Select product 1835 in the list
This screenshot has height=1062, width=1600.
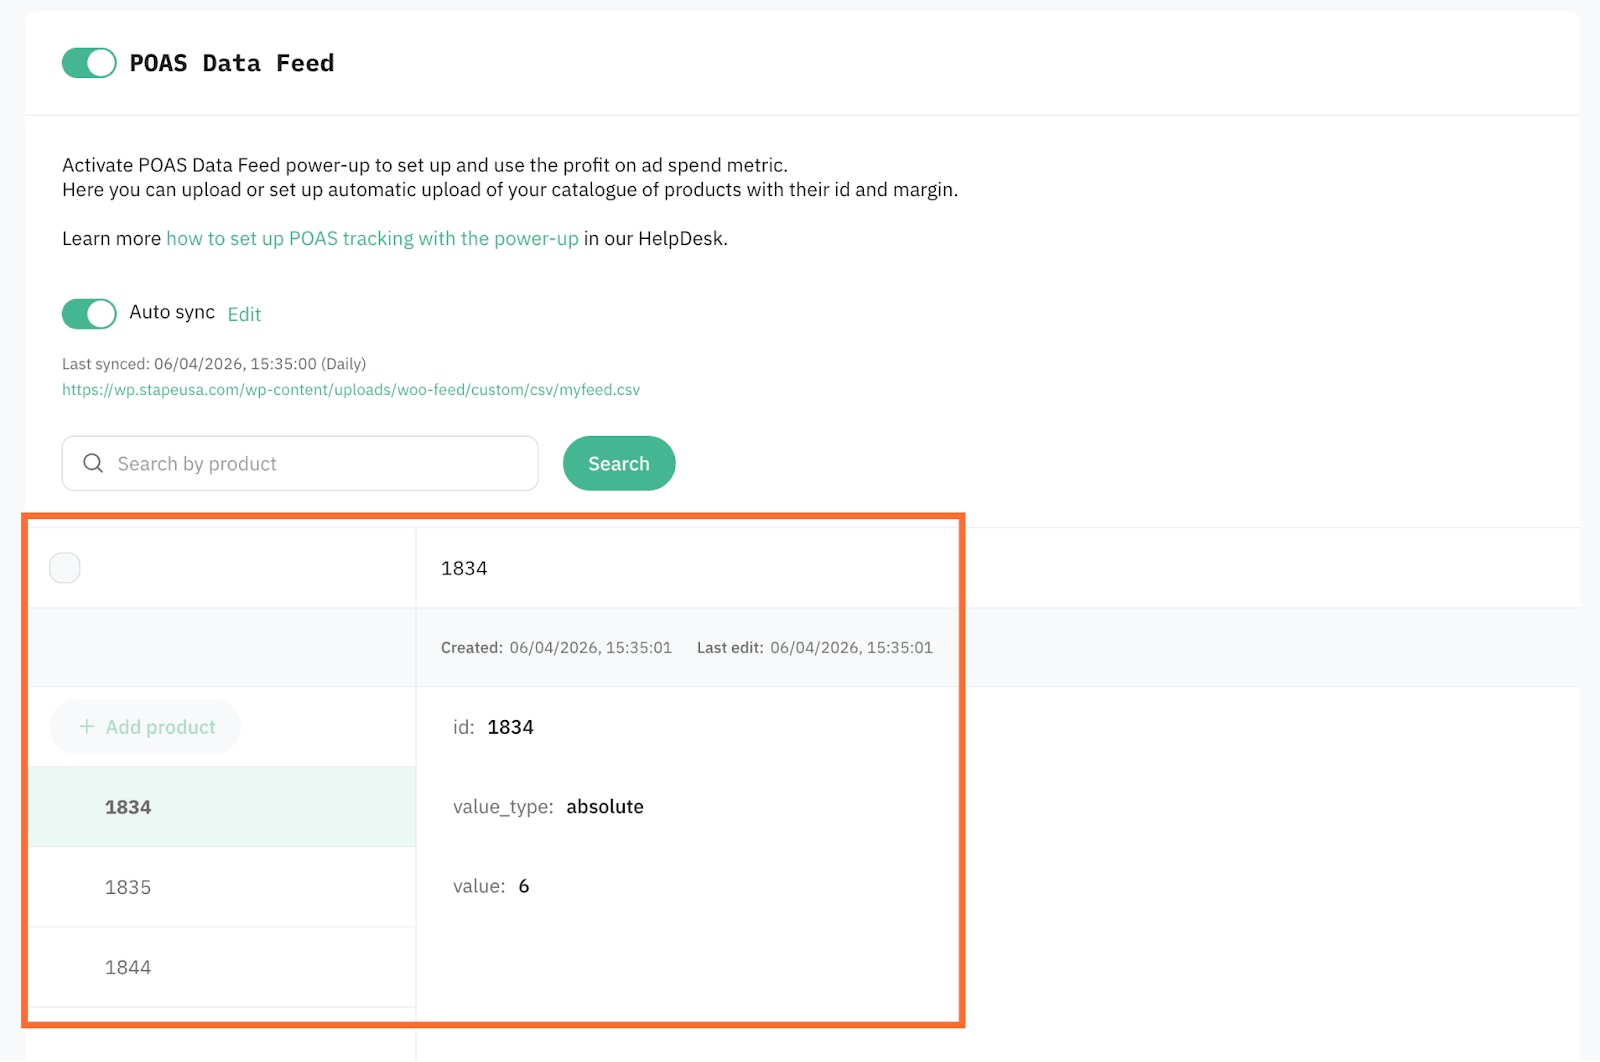point(128,887)
